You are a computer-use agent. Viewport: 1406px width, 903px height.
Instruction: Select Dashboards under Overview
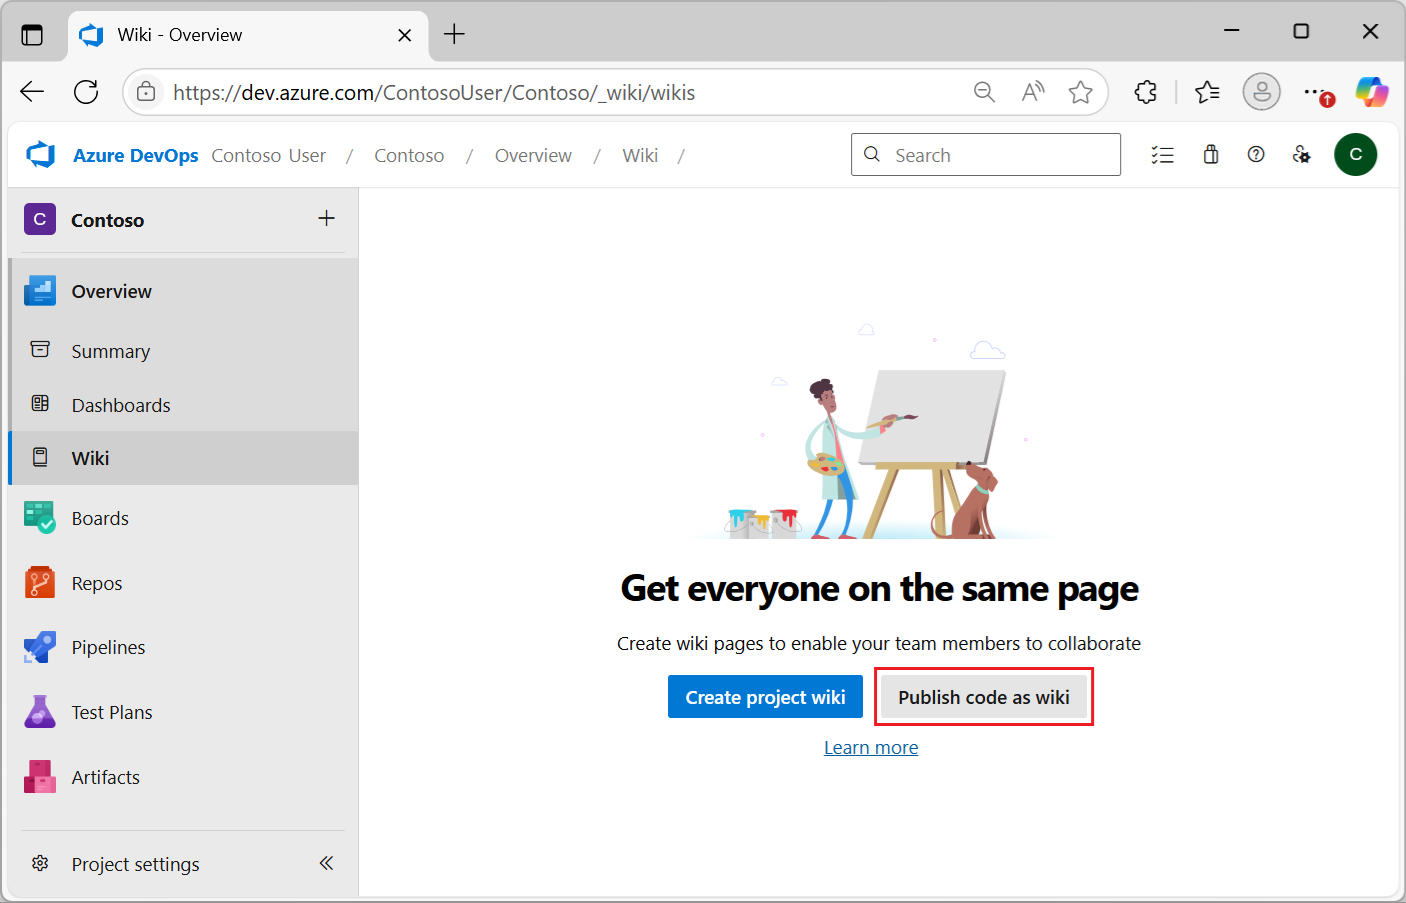[x=120, y=406]
